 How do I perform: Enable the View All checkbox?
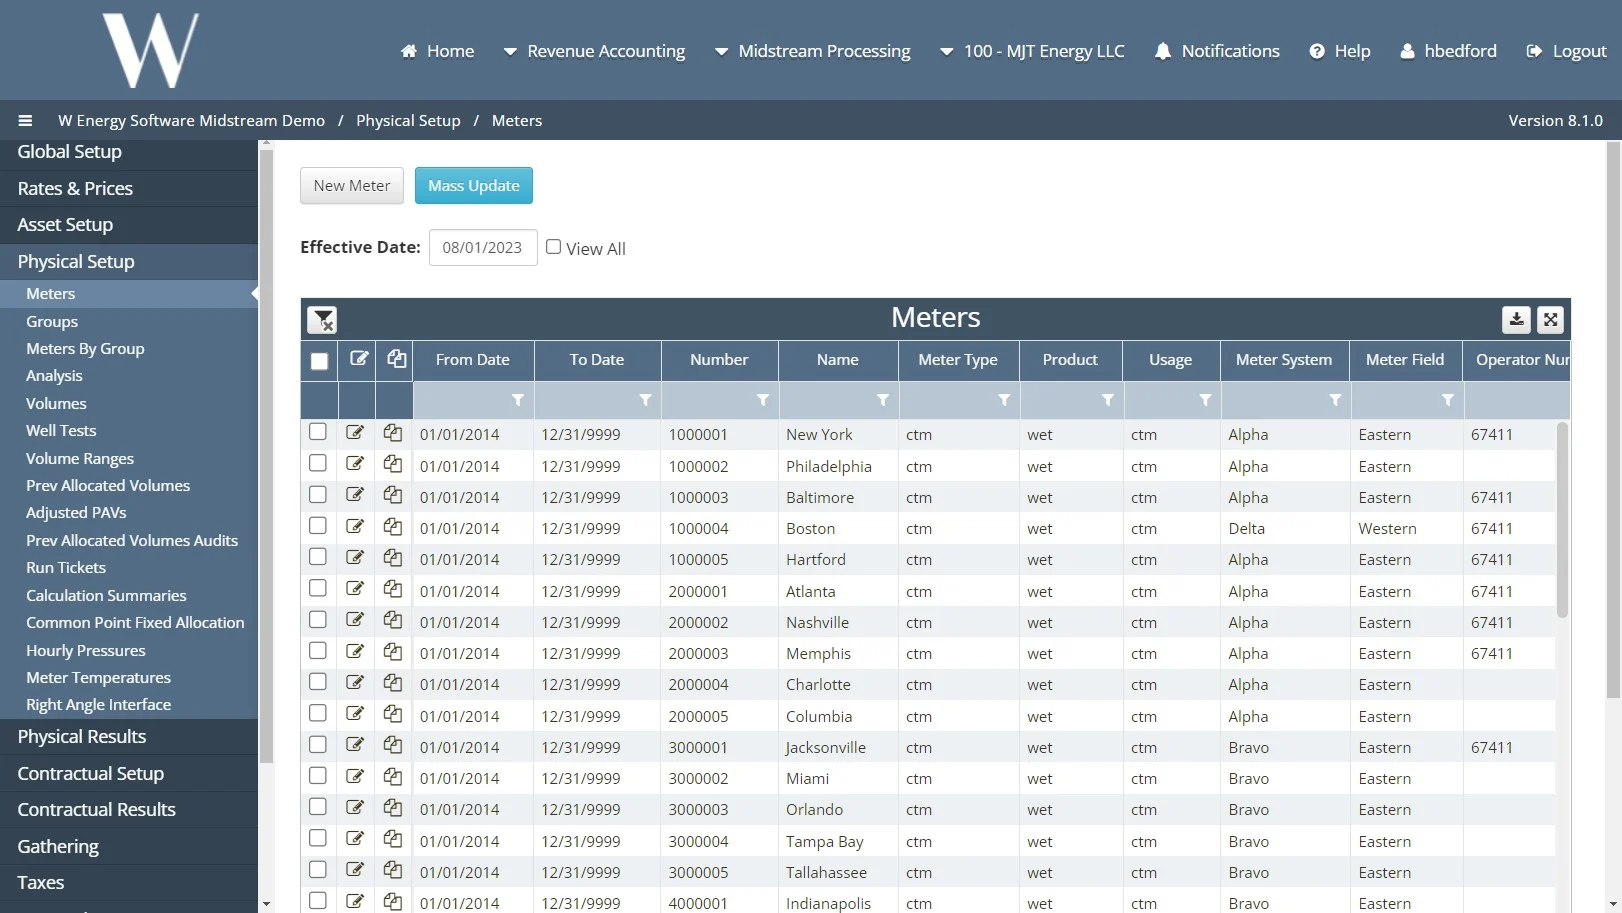click(x=553, y=247)
